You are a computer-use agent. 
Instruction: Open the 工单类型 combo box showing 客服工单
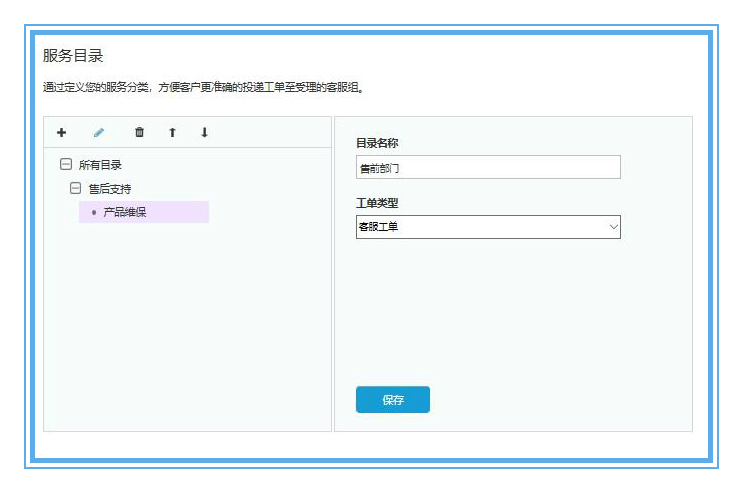(480, 227)
